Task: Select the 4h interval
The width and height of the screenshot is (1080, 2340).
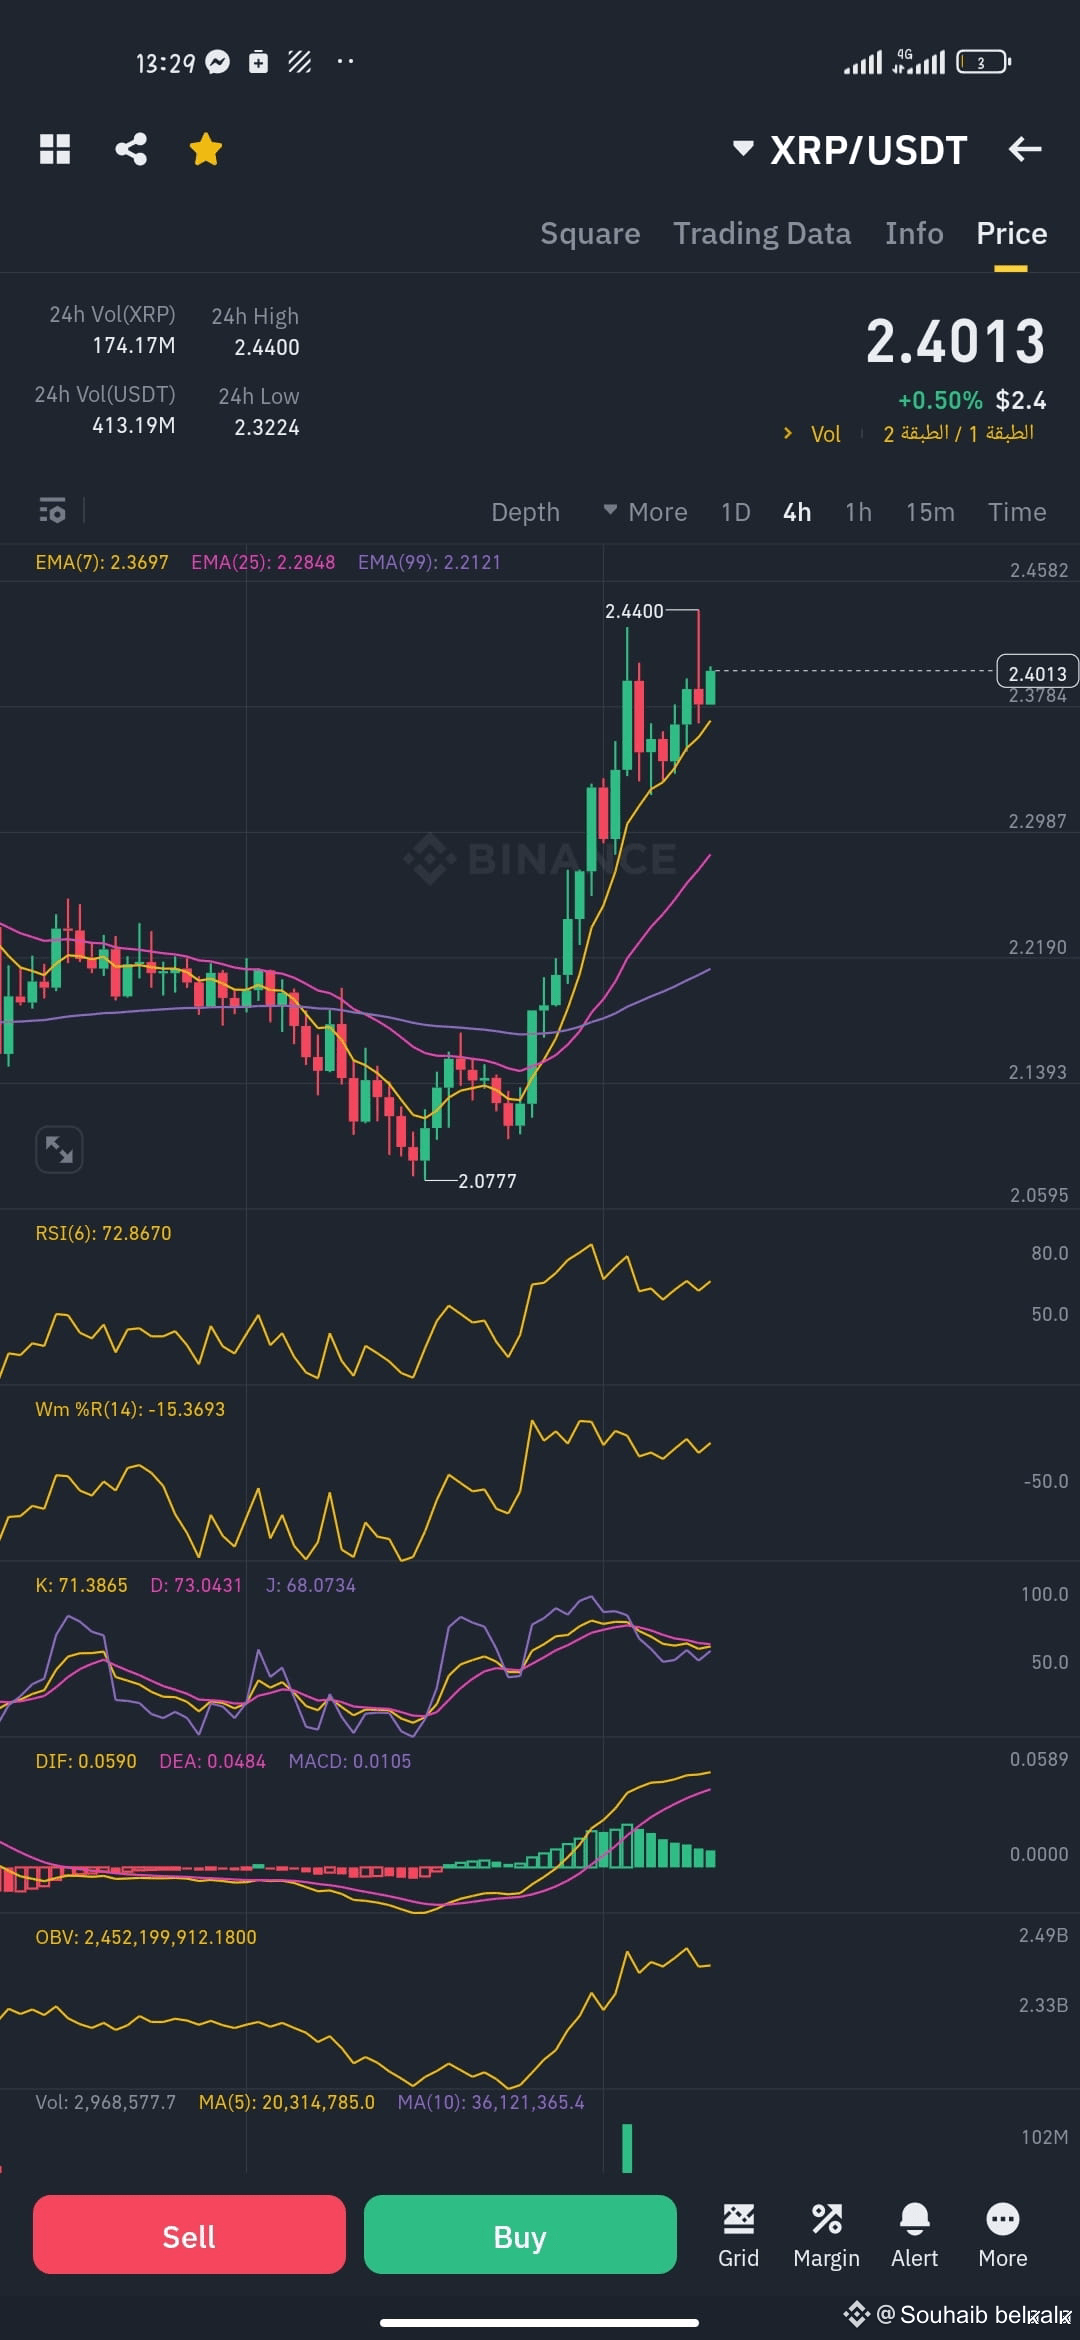Action: (797, 512)
